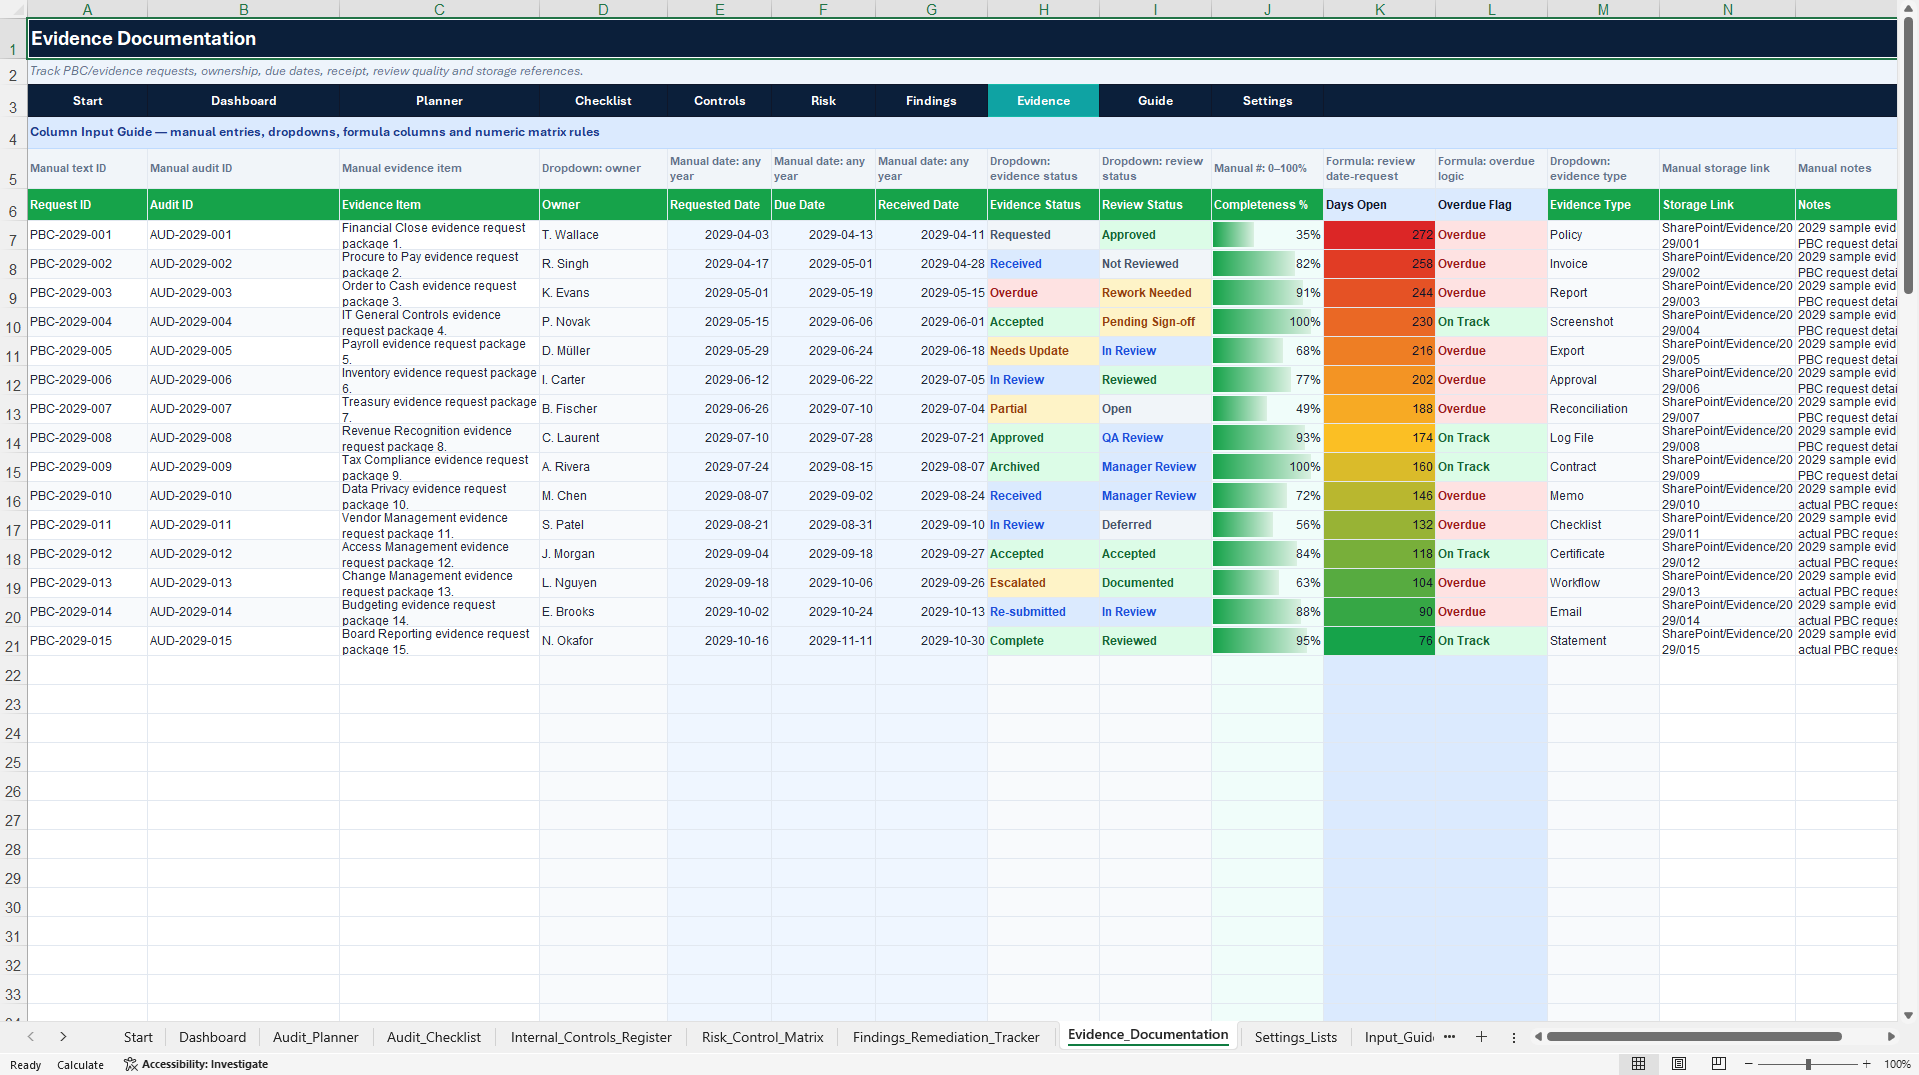1919x1075 pixels.
Task: Select column A header
Action: (87, 9)
